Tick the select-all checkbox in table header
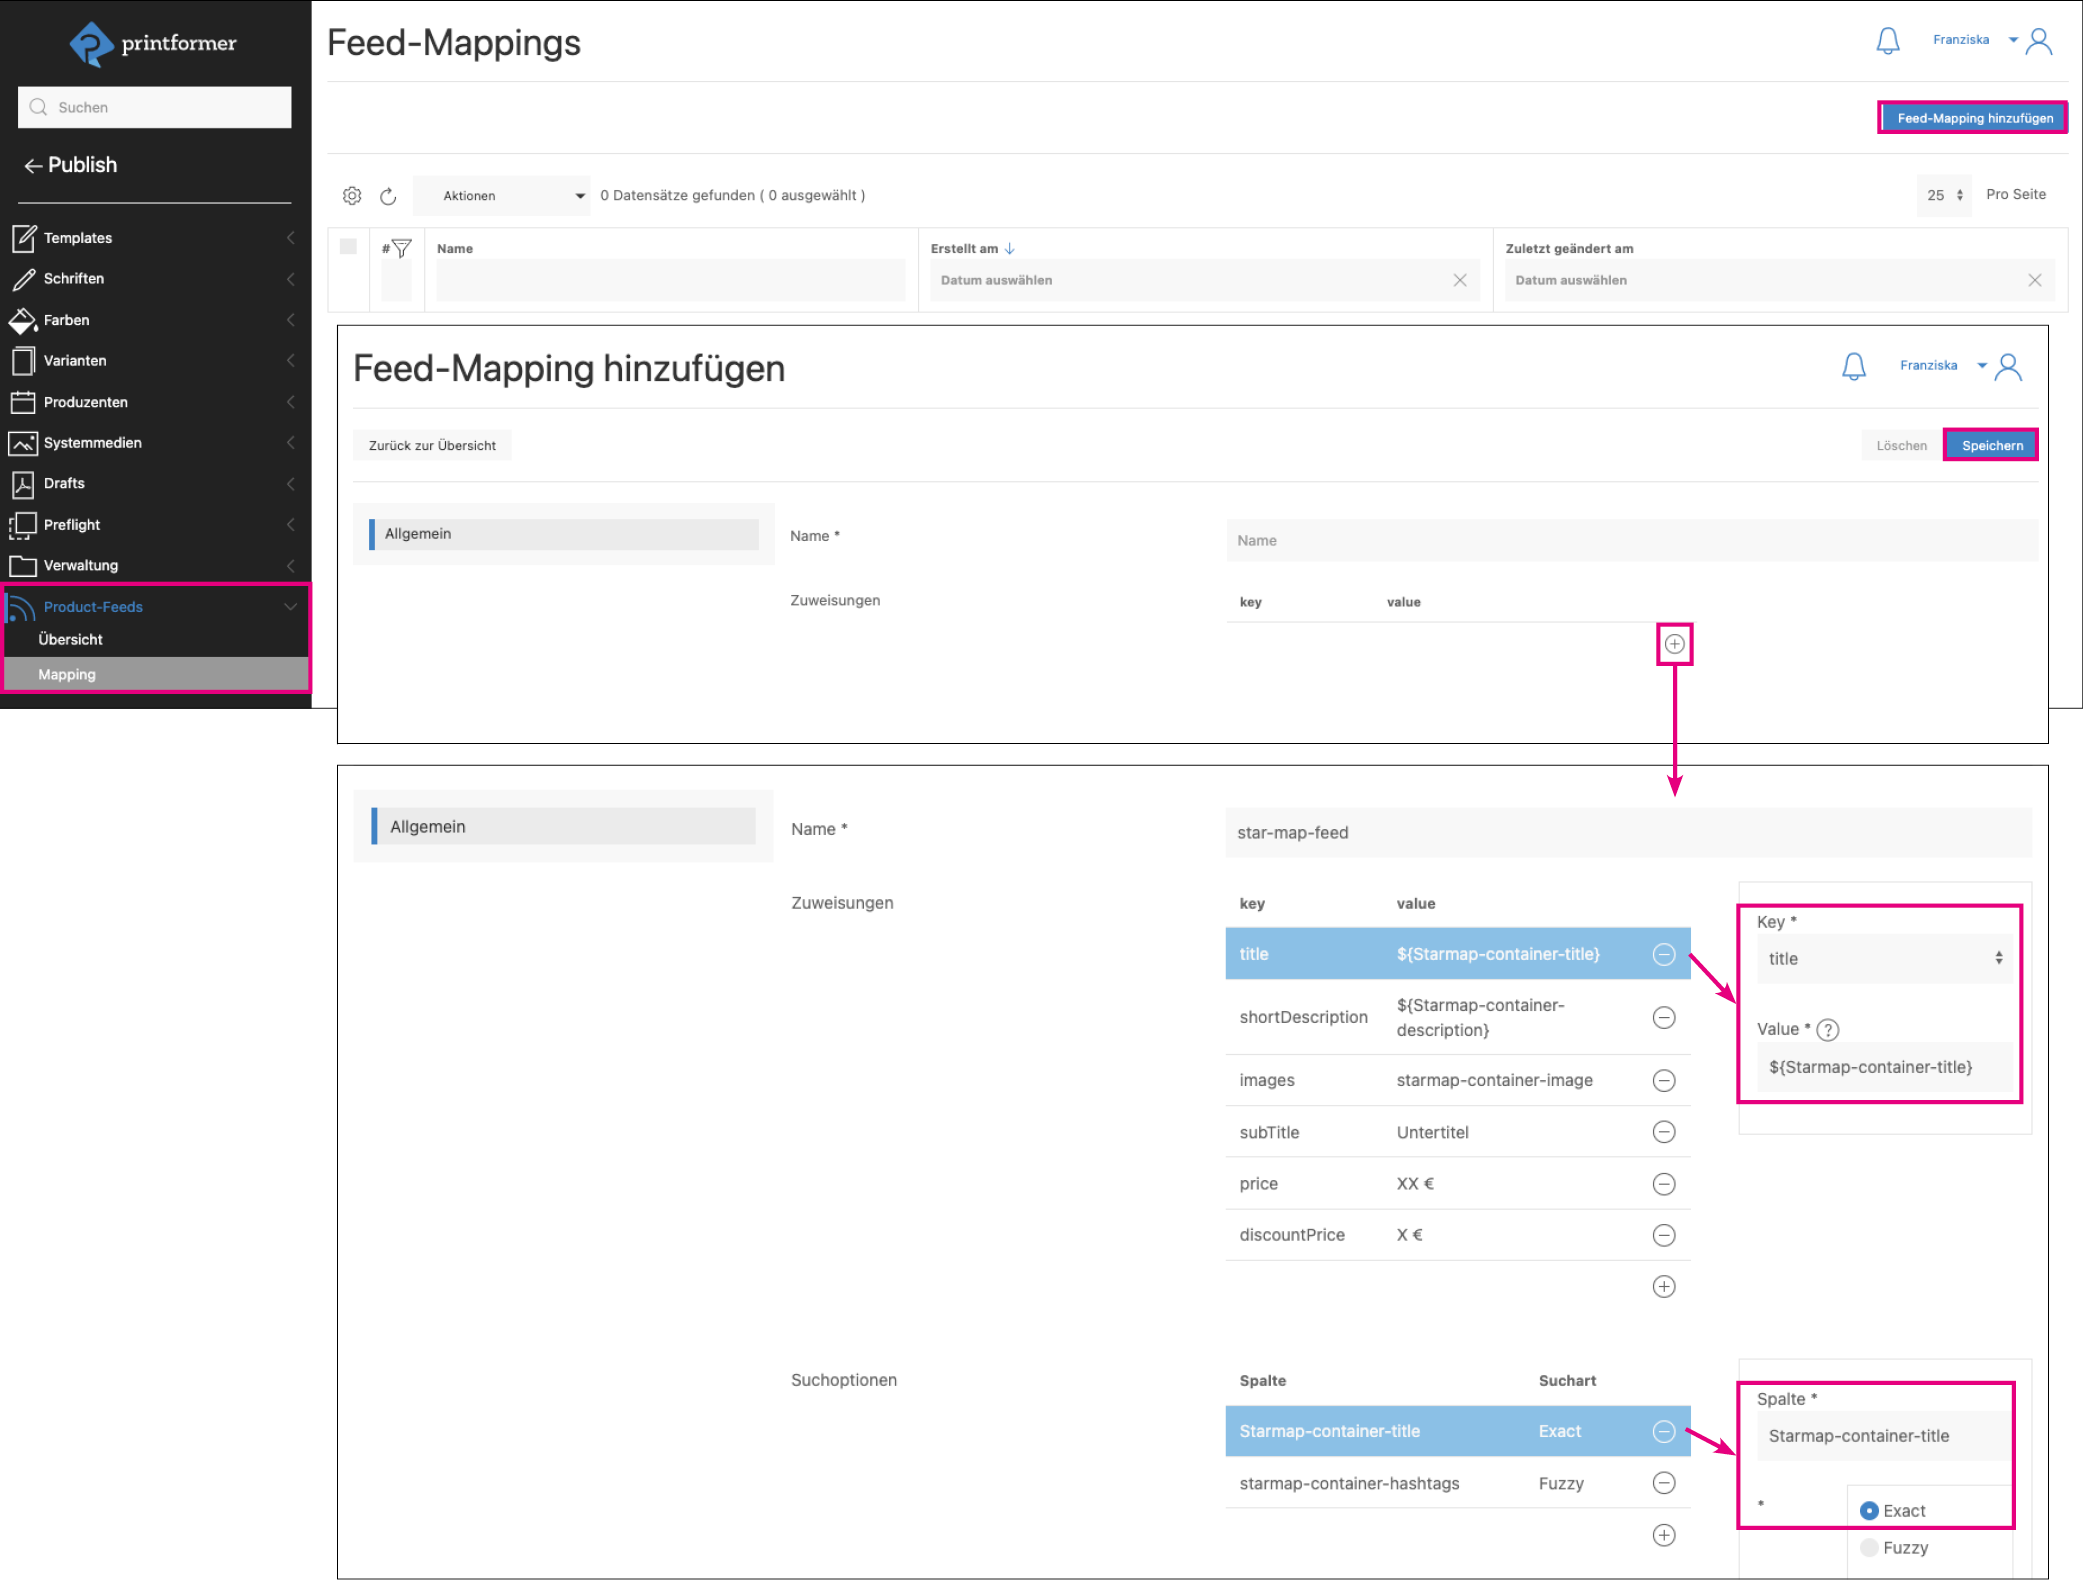Image resolution: width=2083 pixels, height=1594 pixels. click(348, 247)
